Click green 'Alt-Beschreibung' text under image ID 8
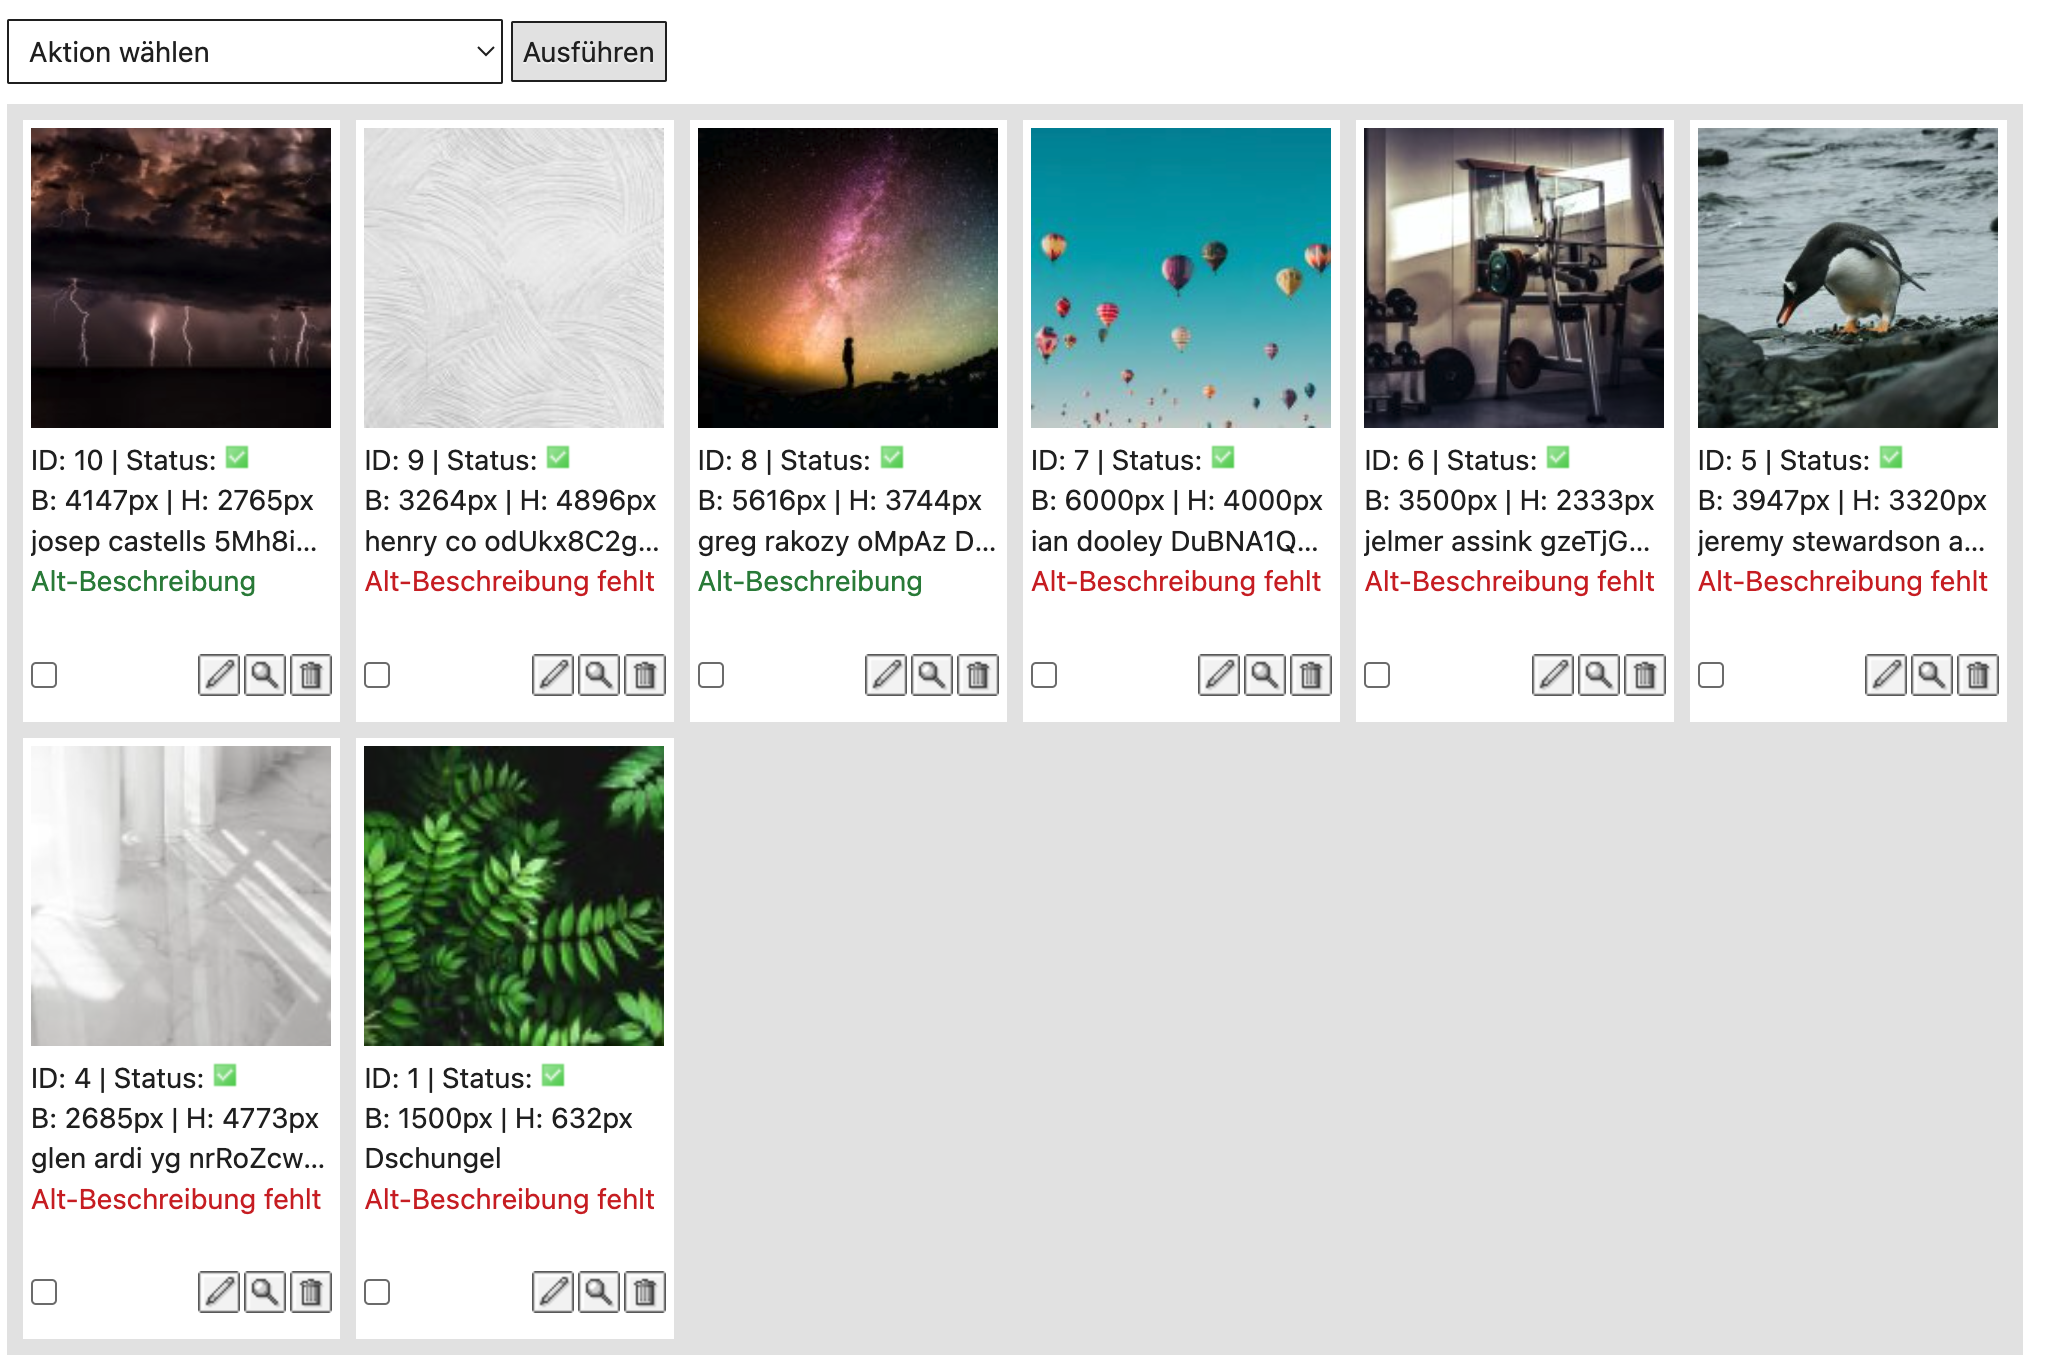Image resolution: width=2046 pixels, height=1370 pixels. click(810, 581)
